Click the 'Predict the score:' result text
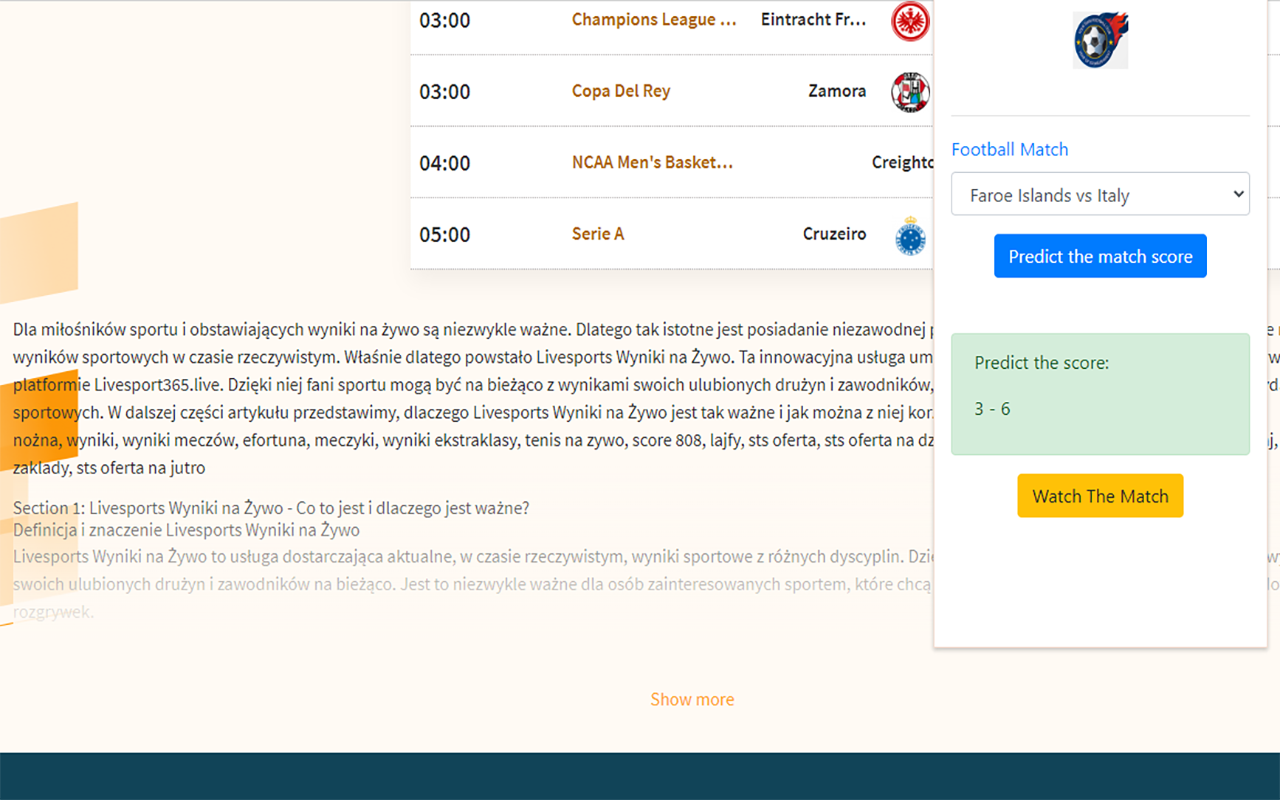1280x800 pixels. 1042,363
